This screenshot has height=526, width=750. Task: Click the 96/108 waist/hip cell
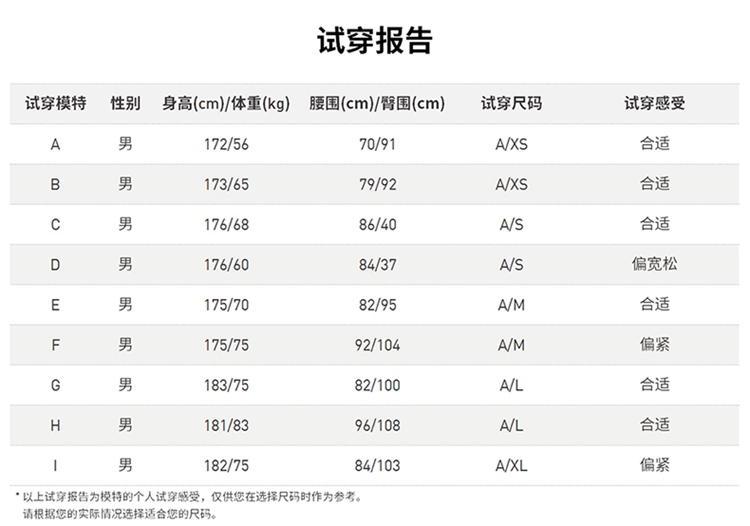tap(377, 425)
